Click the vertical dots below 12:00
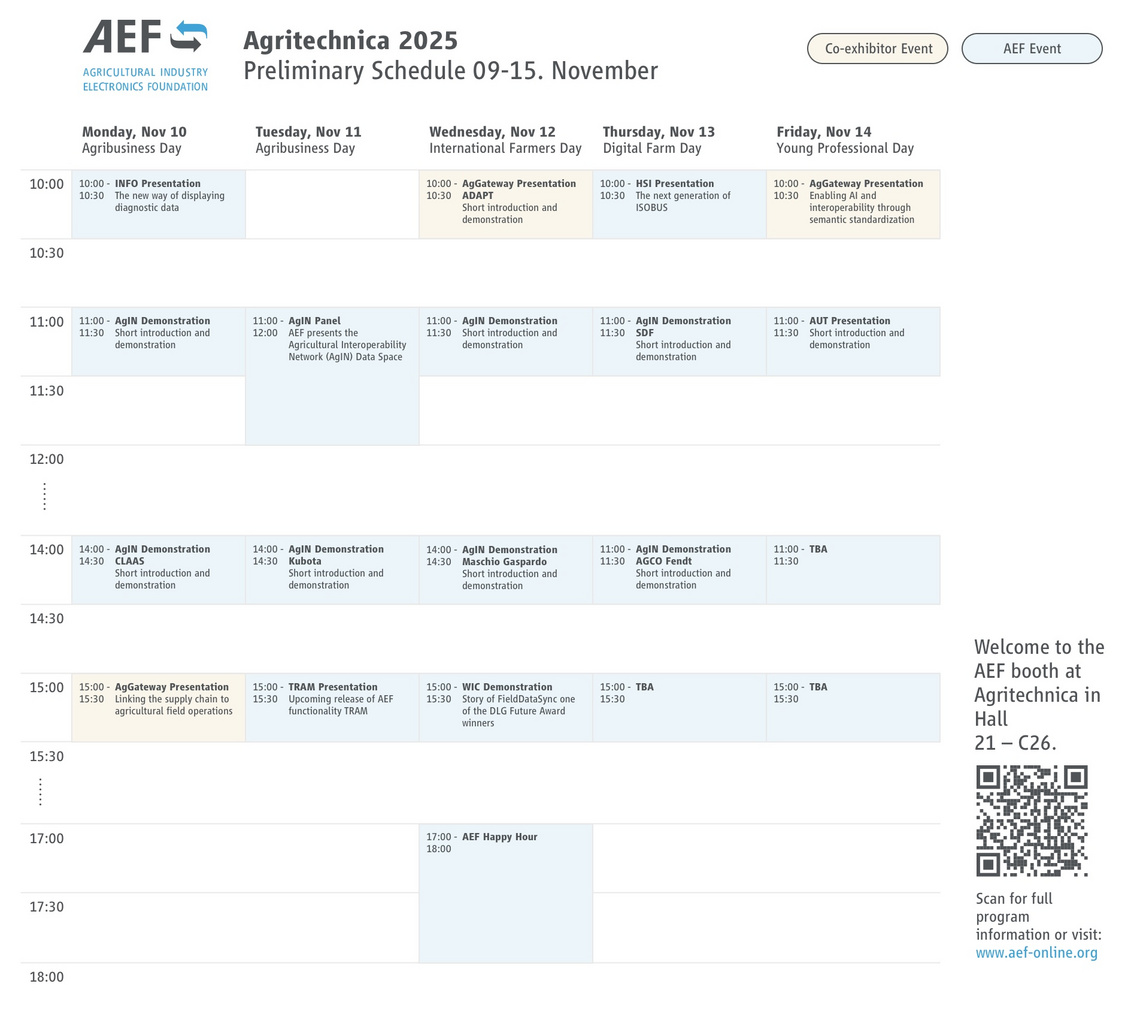The image size is (1140, 1020). (45, 497)
